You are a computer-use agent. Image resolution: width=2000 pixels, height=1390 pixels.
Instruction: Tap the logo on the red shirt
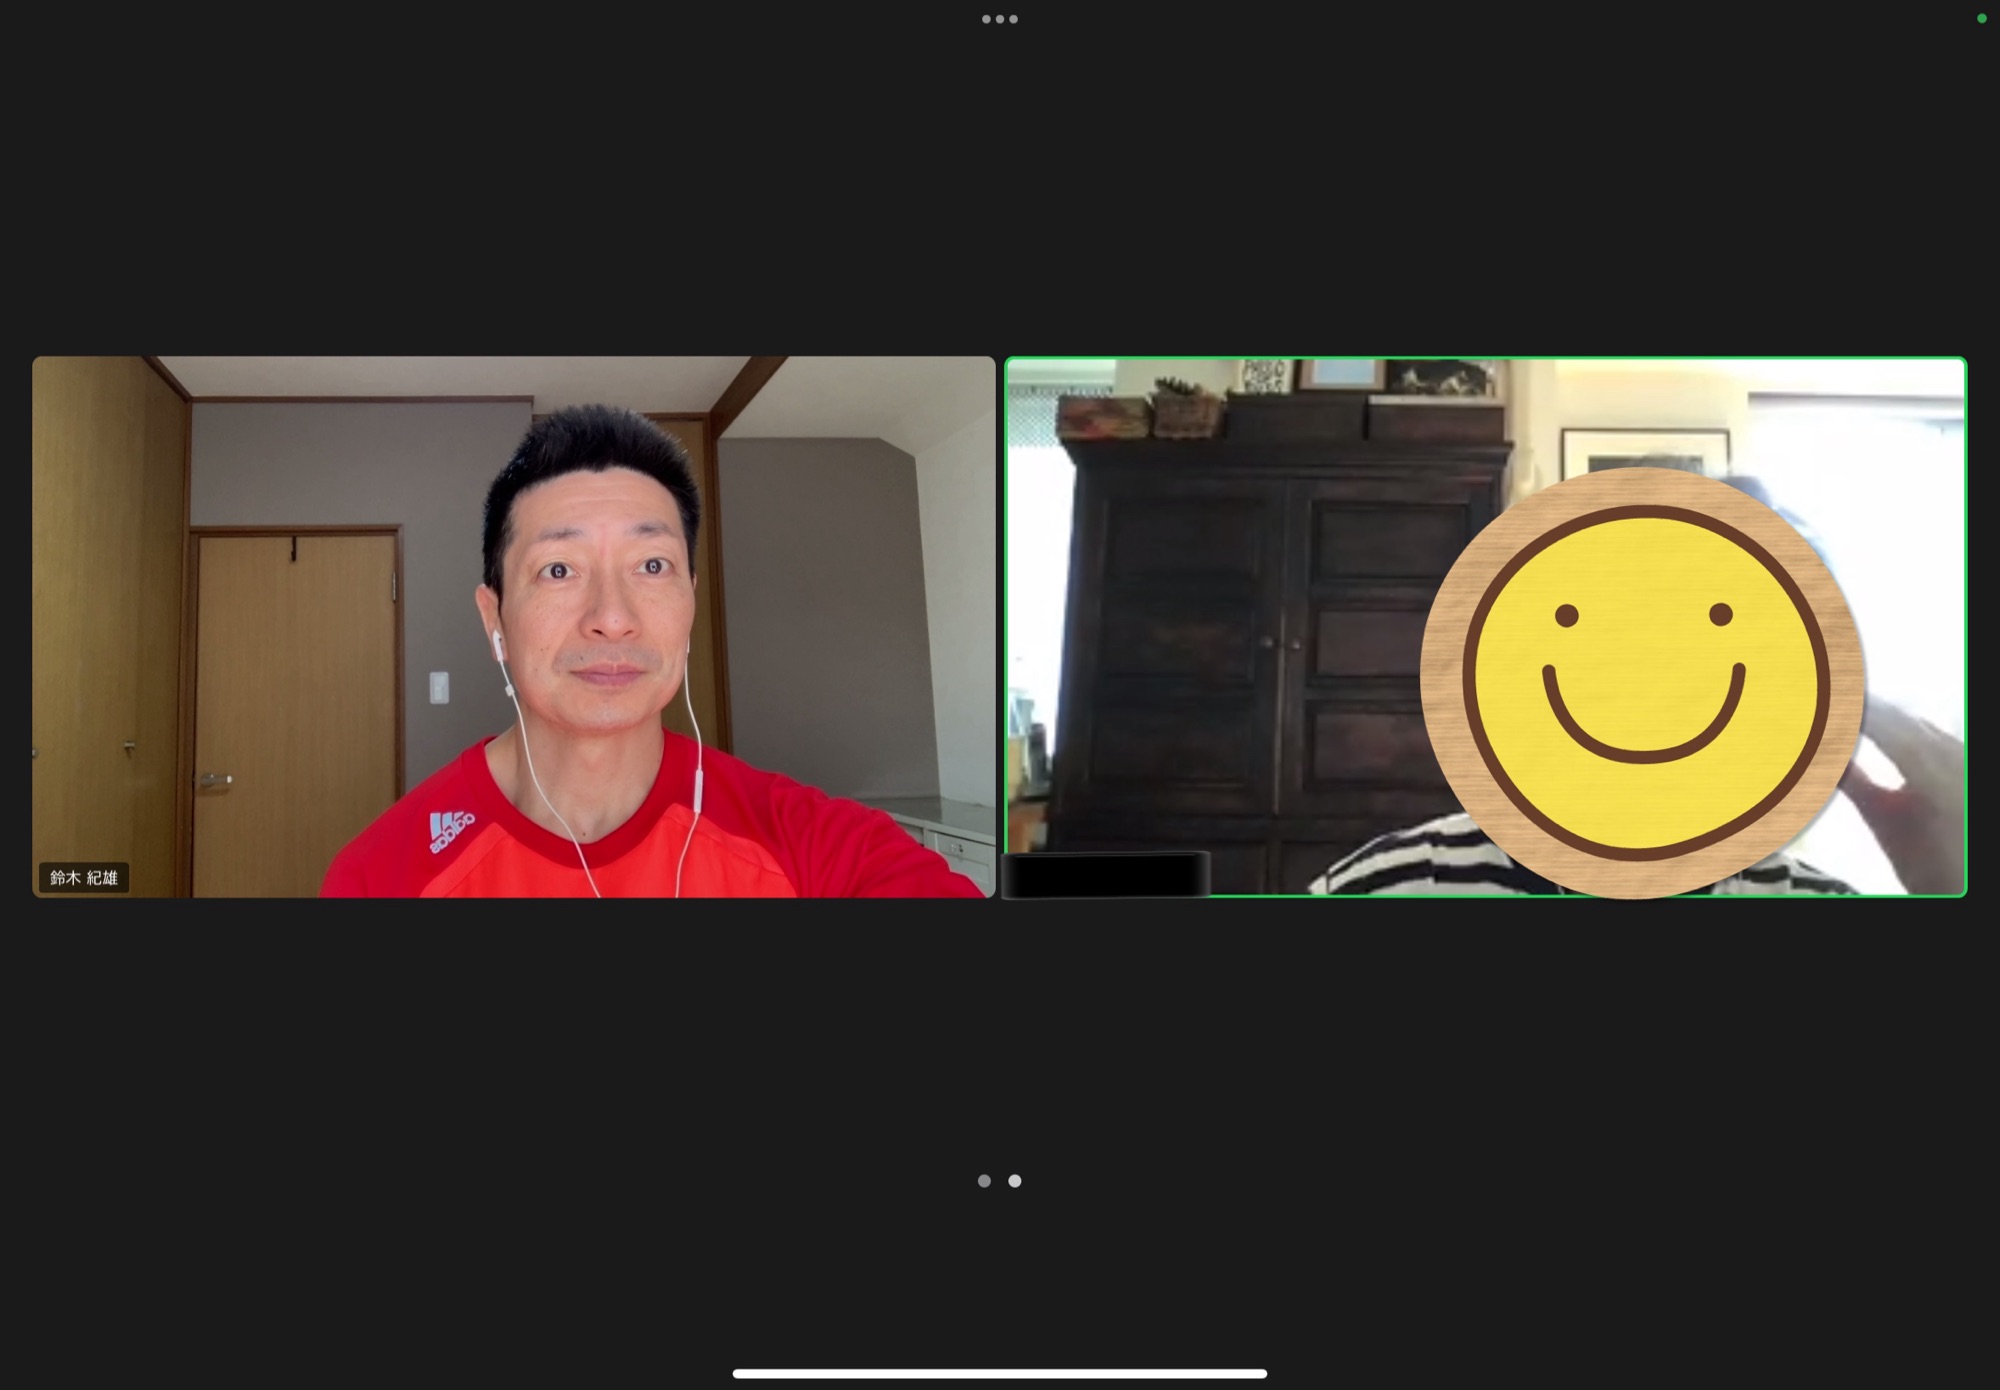pos(449,831)
